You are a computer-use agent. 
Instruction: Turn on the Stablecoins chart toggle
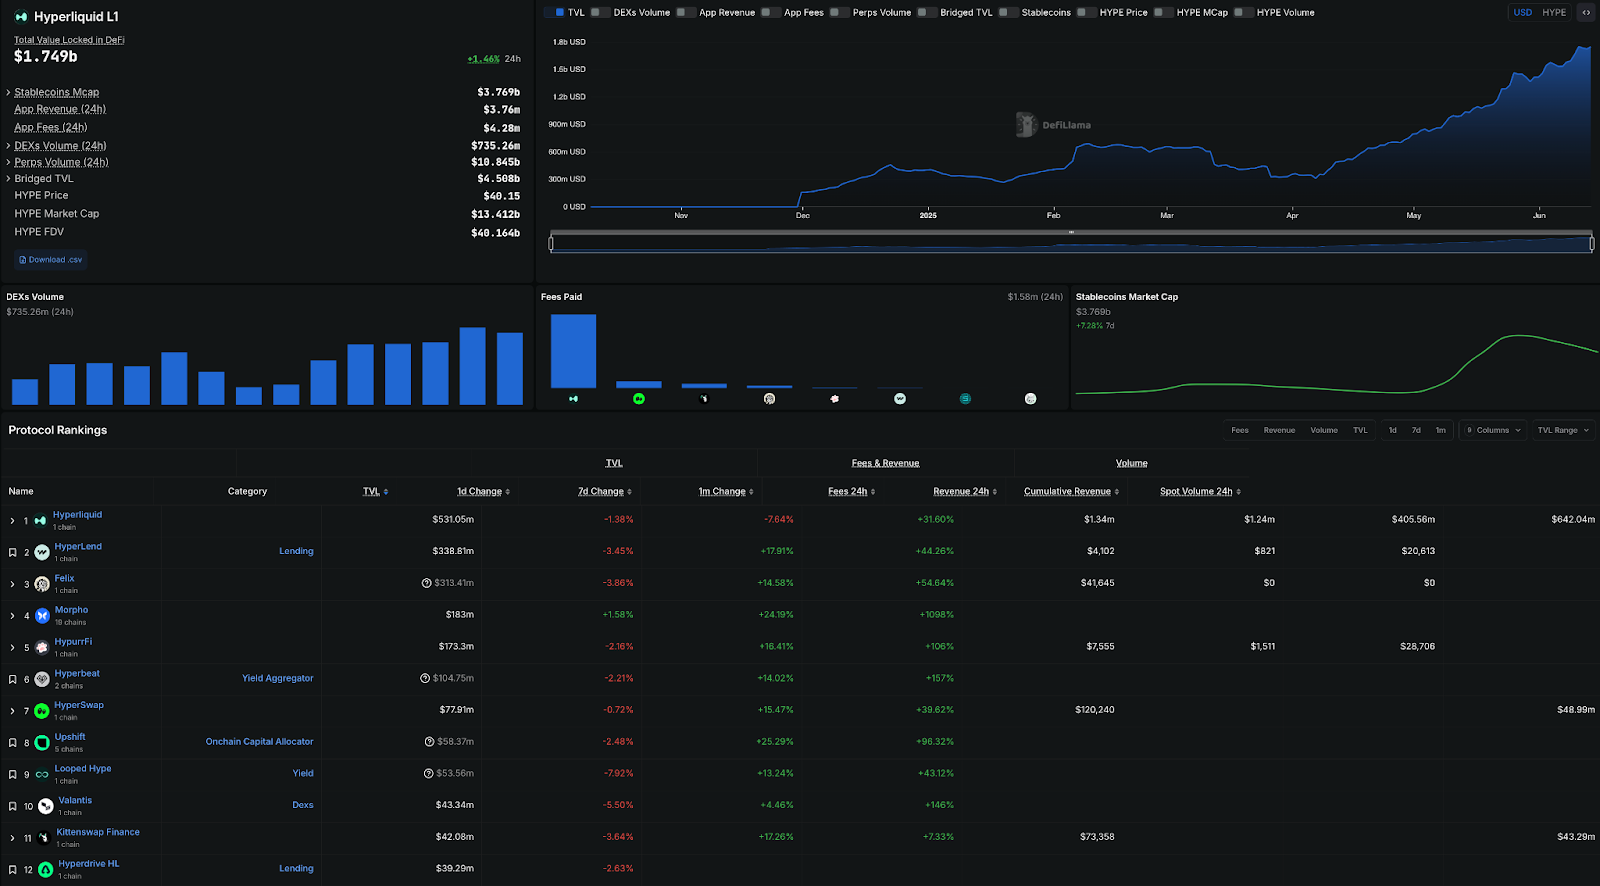click(x=1003, y=13)
